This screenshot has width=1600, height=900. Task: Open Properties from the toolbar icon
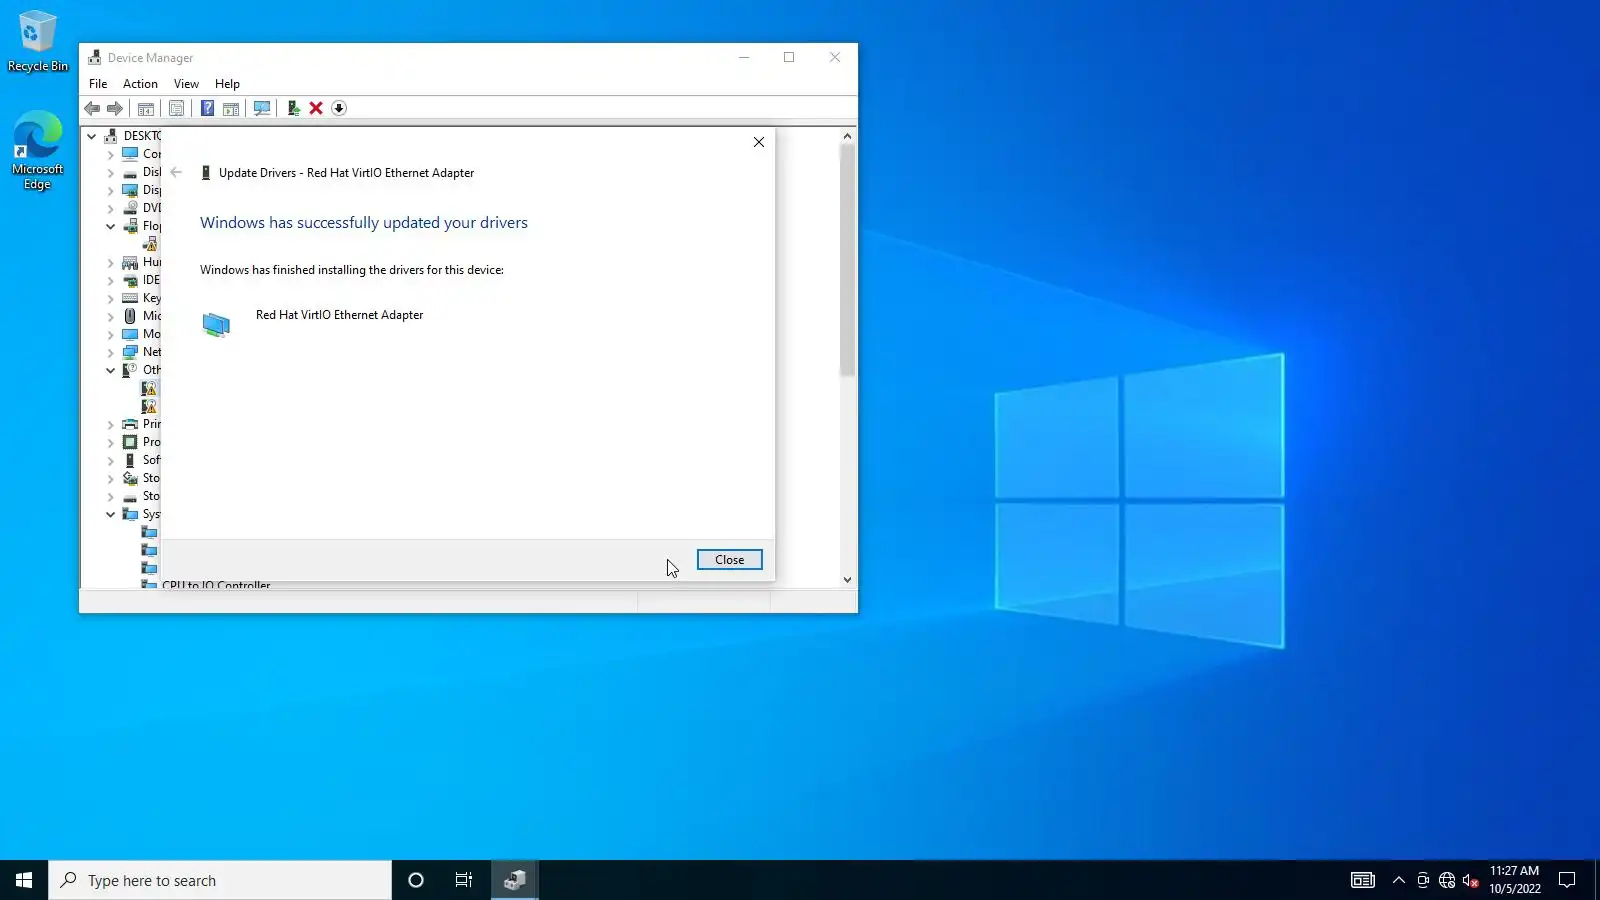(176, 108)
